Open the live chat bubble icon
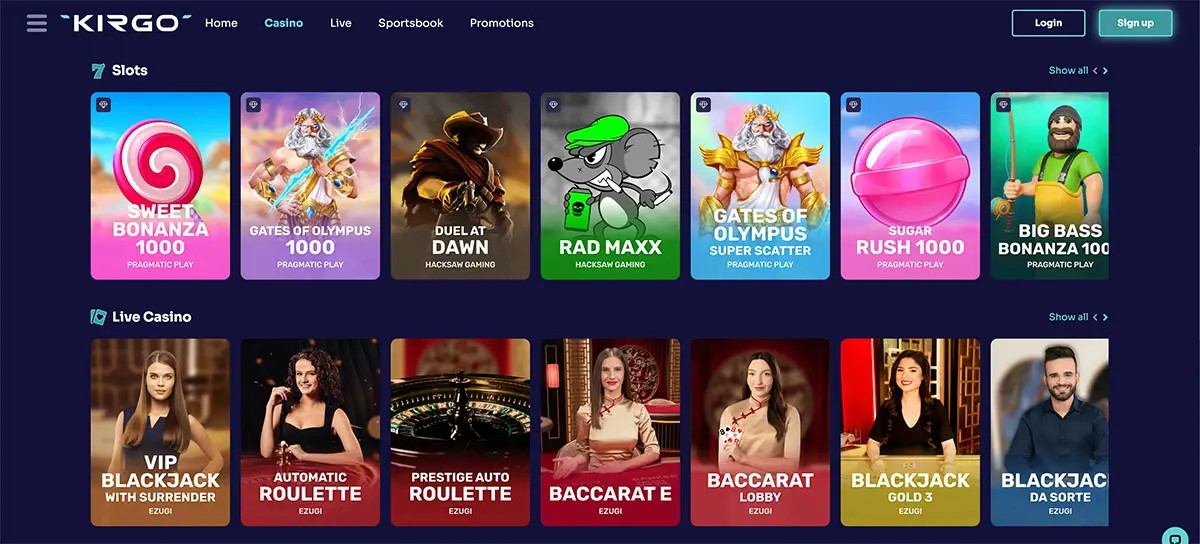The image size is (1200, 544). pos(1174,537)
